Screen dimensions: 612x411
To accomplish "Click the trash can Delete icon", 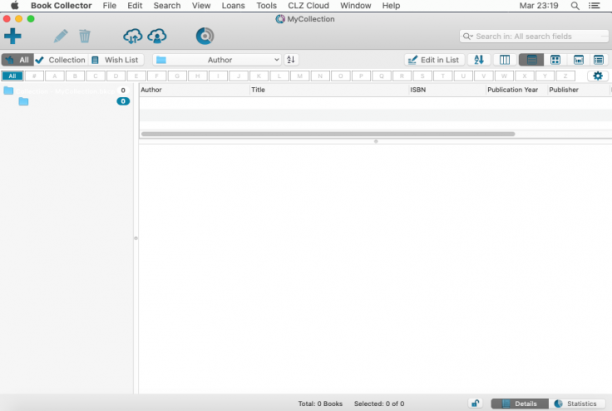I will [x=85, y=36].
